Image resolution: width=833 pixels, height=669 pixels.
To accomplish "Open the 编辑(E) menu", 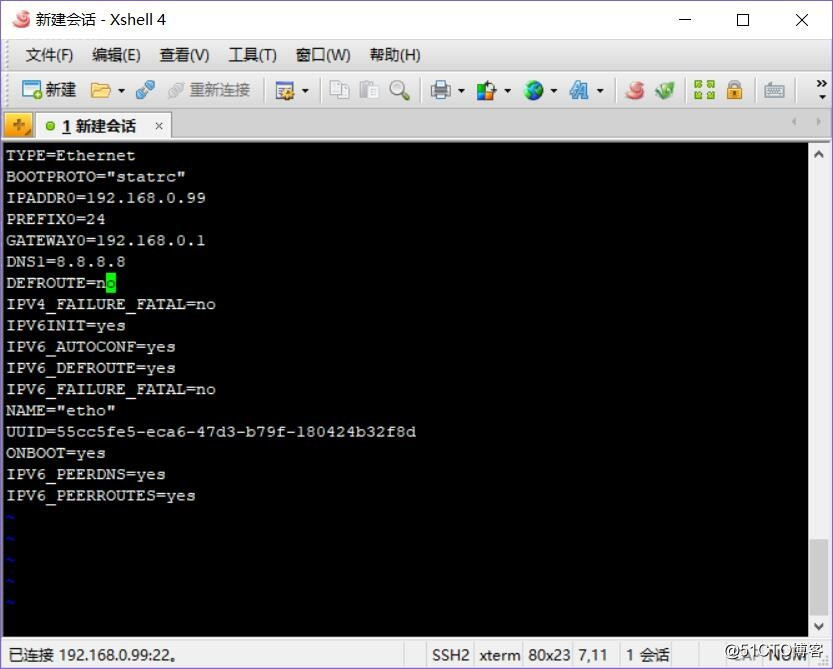I will 116,55.
